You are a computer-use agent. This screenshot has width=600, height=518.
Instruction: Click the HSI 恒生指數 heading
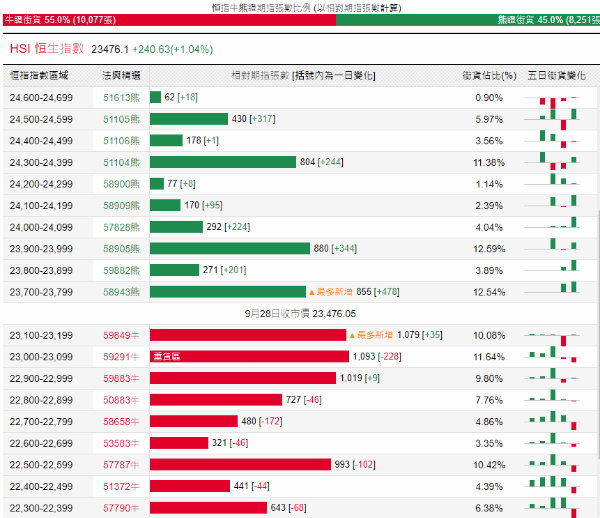tap(47, 49)
